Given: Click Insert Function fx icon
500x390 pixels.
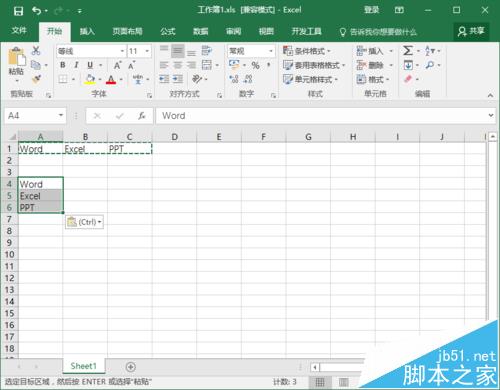Looking at the screenshot, I should coord(142,116).
